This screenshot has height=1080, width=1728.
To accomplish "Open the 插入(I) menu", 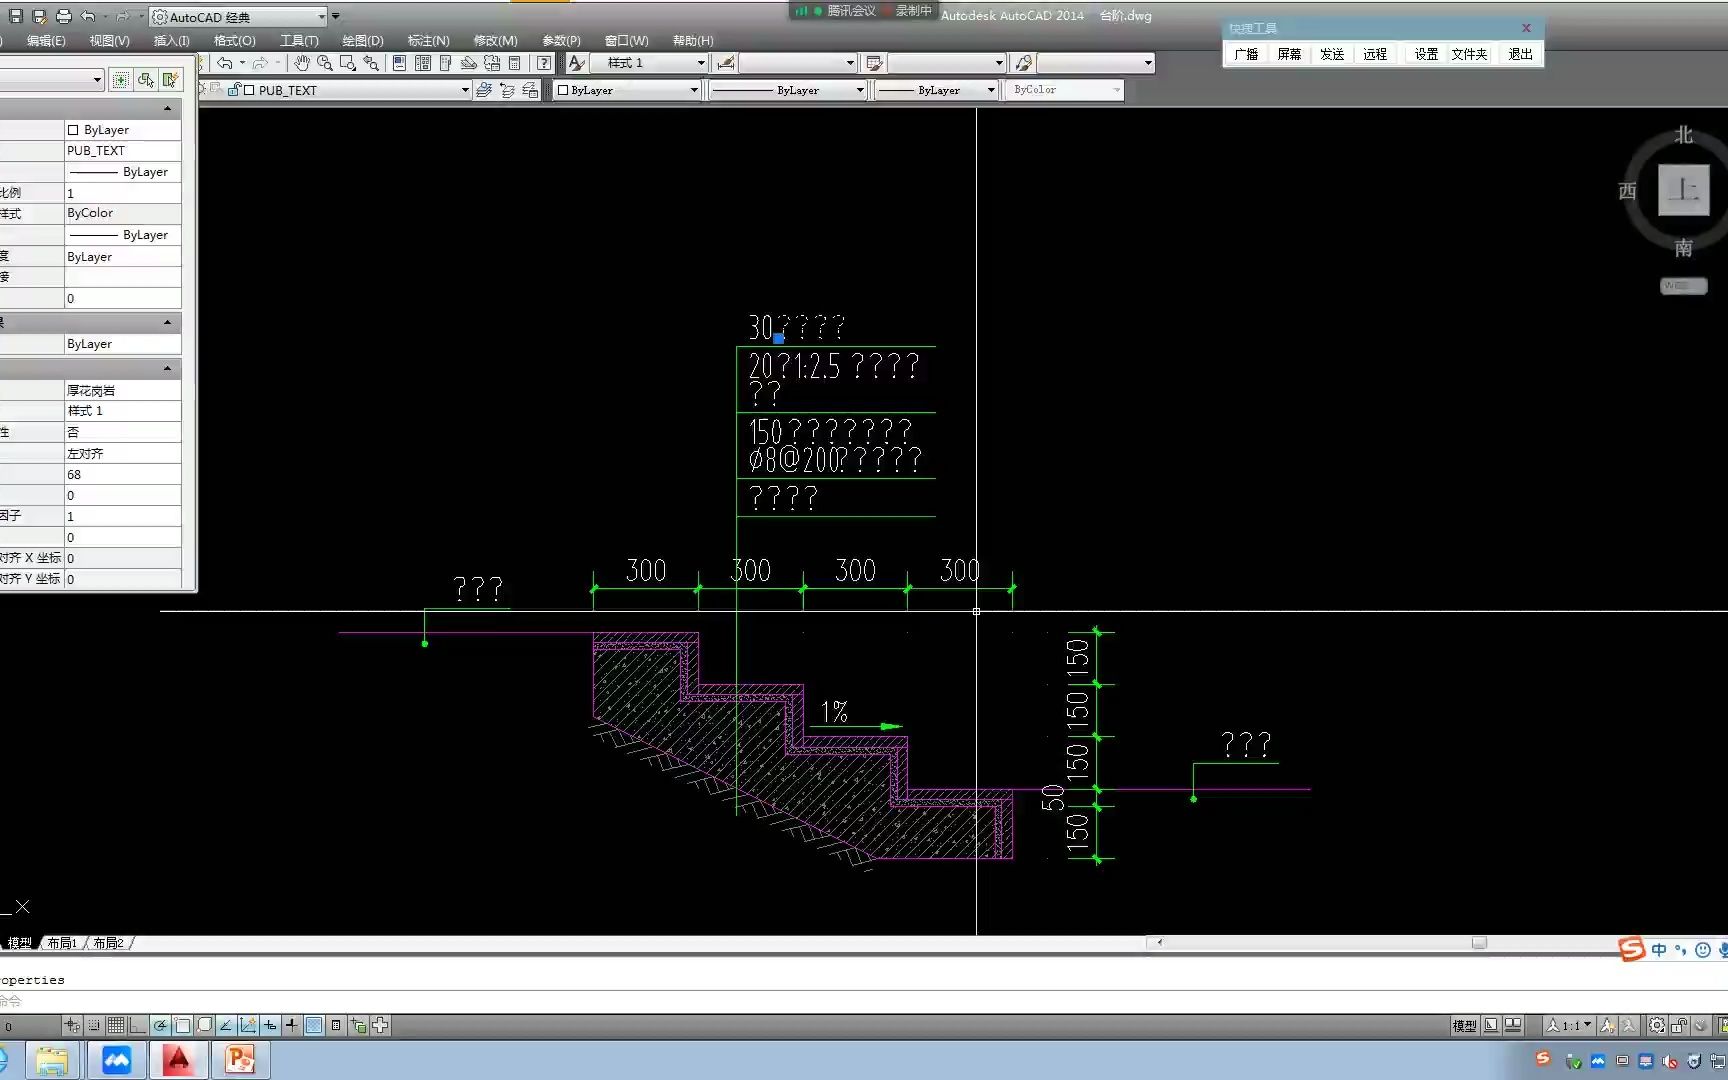I will [171, 40].
